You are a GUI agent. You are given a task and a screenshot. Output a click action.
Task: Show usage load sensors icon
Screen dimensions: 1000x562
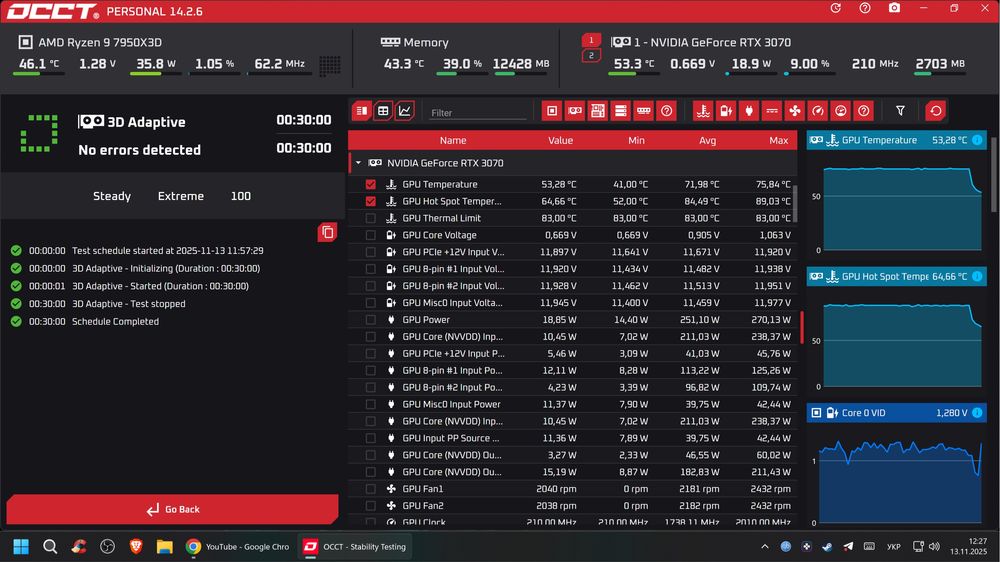841,111
